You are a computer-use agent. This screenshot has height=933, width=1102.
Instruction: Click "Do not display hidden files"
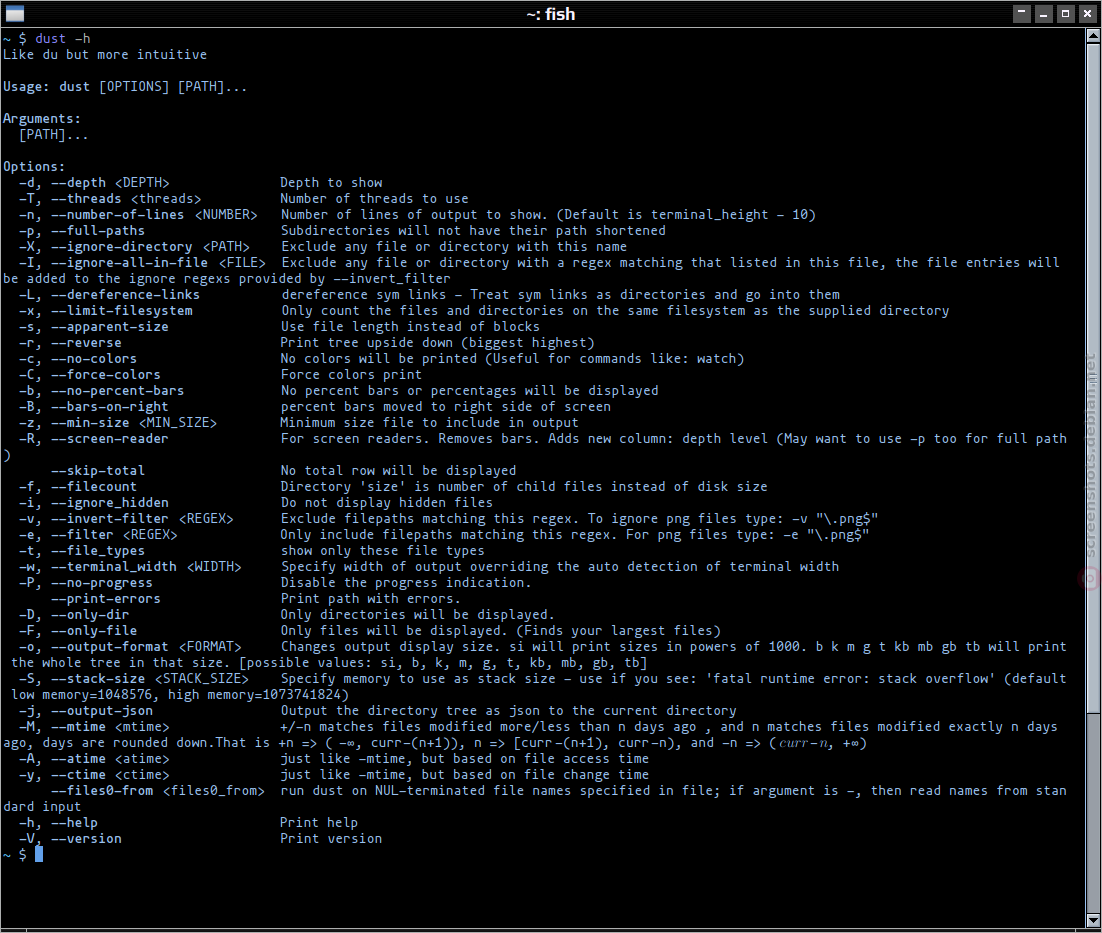(x=386, y=503)
